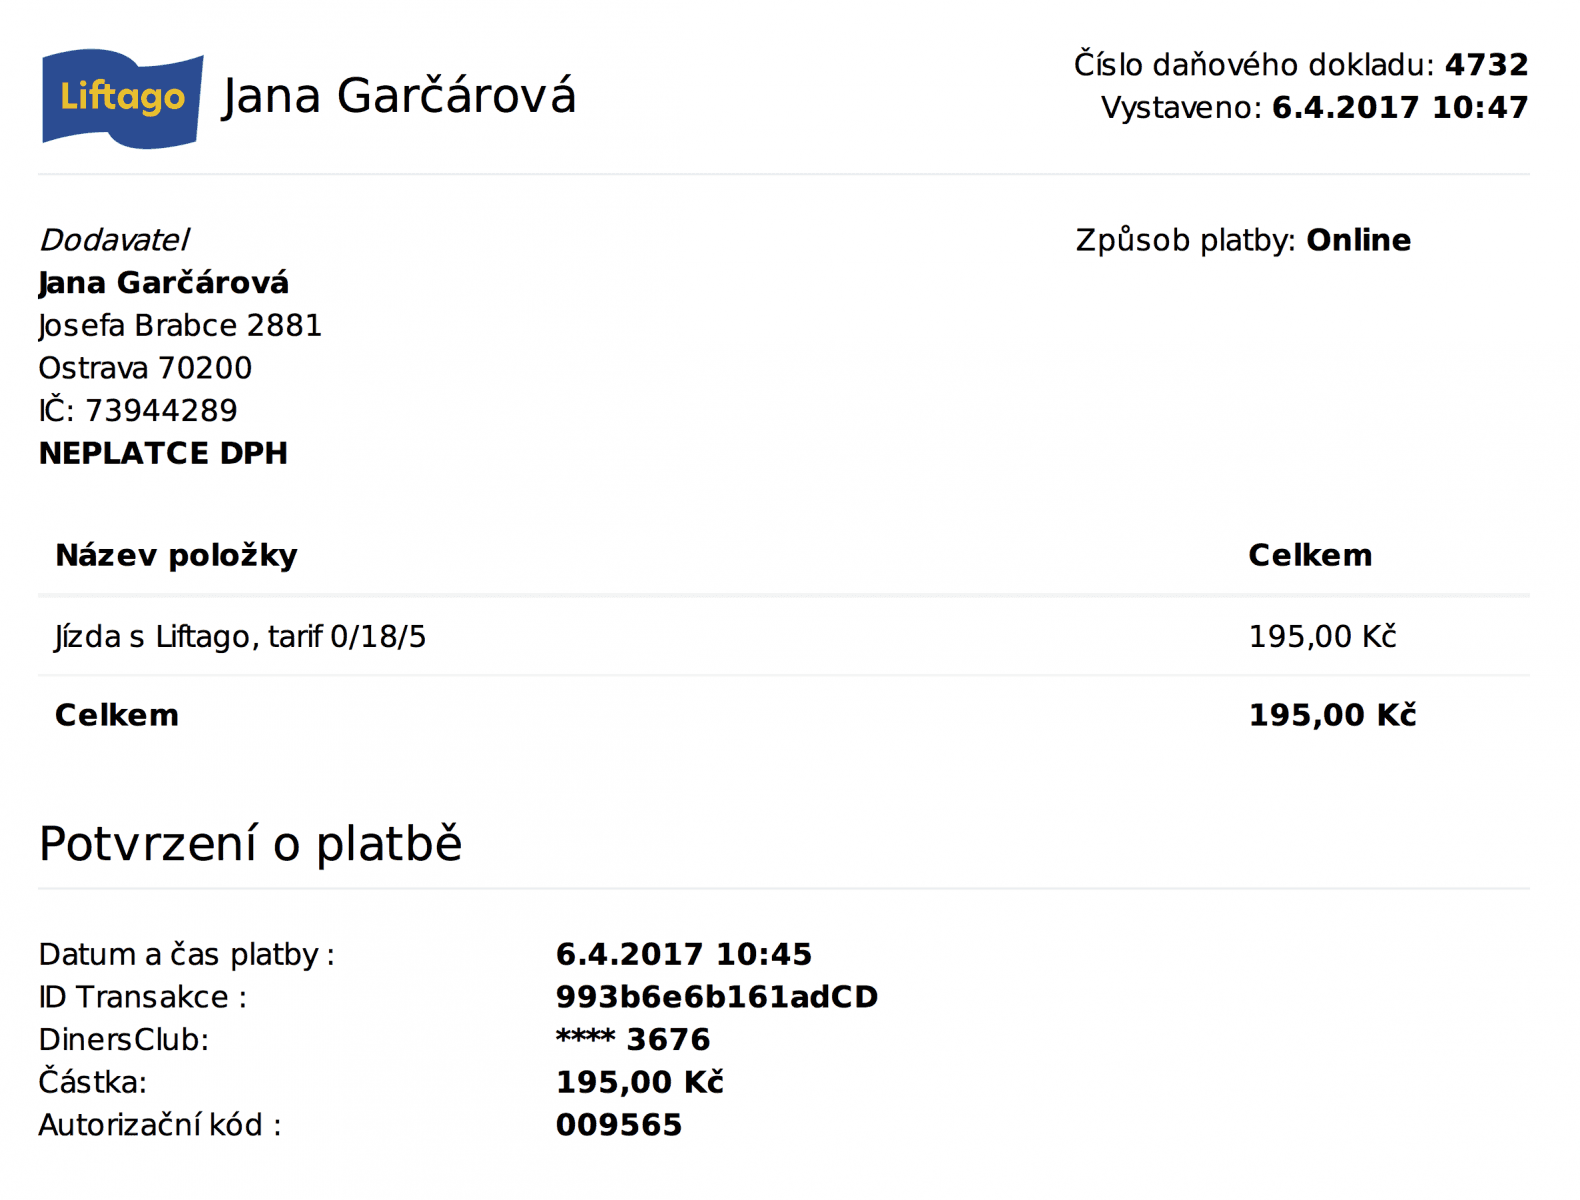Select the tax document number 4732
This screenshot has height=1200, width=1580.
click(1486, 65)
